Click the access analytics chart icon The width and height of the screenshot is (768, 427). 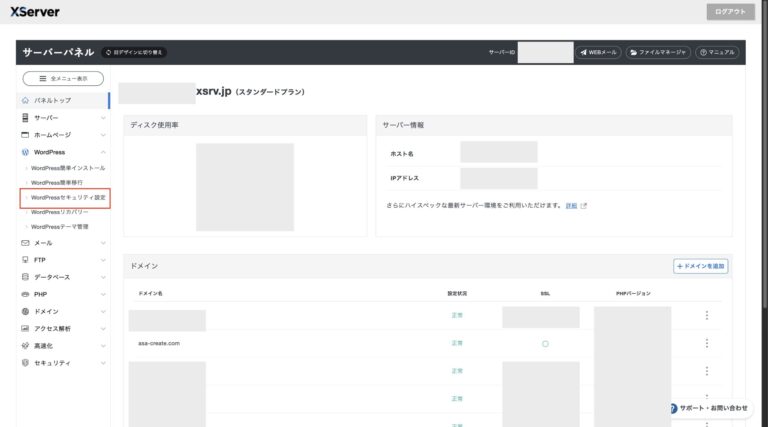coord(25,328)
